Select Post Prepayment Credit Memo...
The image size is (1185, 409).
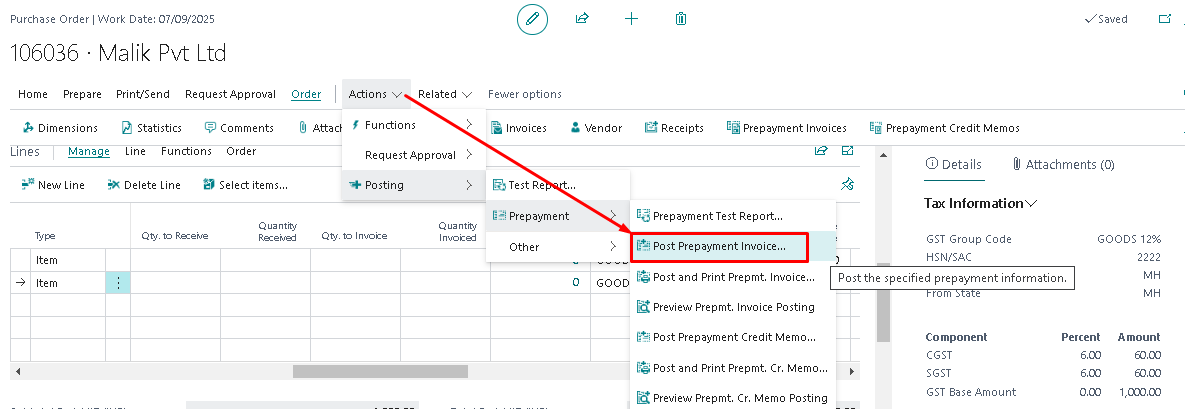point(733,337)
